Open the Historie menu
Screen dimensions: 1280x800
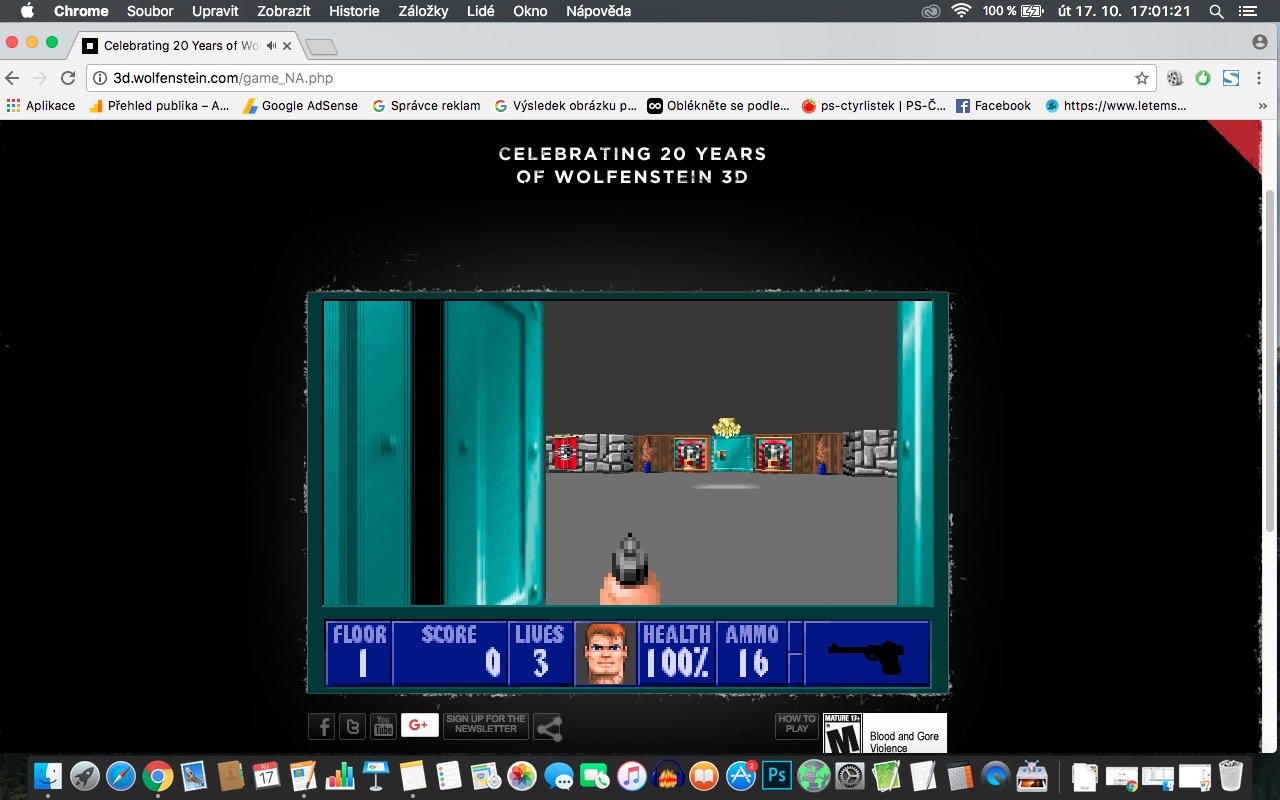point(354,11)
